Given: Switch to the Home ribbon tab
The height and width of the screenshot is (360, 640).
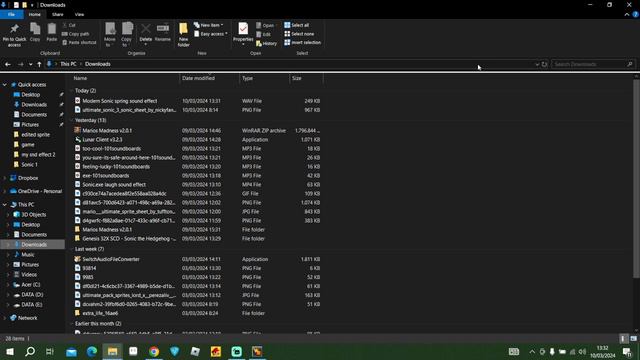Looking at the screenshot, I should click(x=35, y=14).
